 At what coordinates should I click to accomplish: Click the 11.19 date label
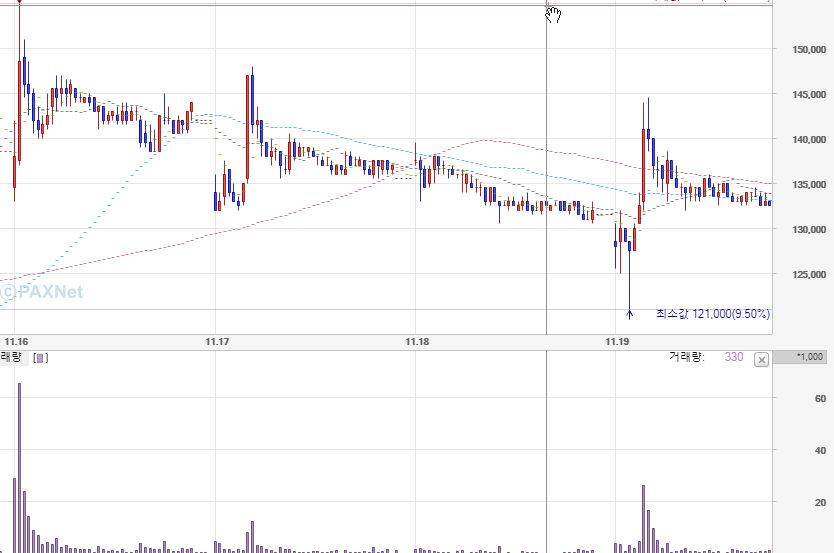(x=617, y=342)
